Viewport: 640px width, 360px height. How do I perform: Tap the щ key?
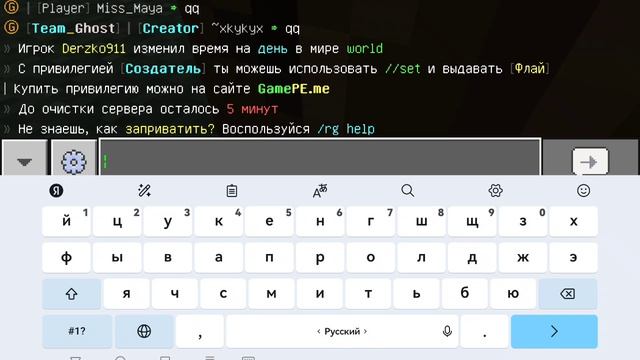[x=472, y=221]
